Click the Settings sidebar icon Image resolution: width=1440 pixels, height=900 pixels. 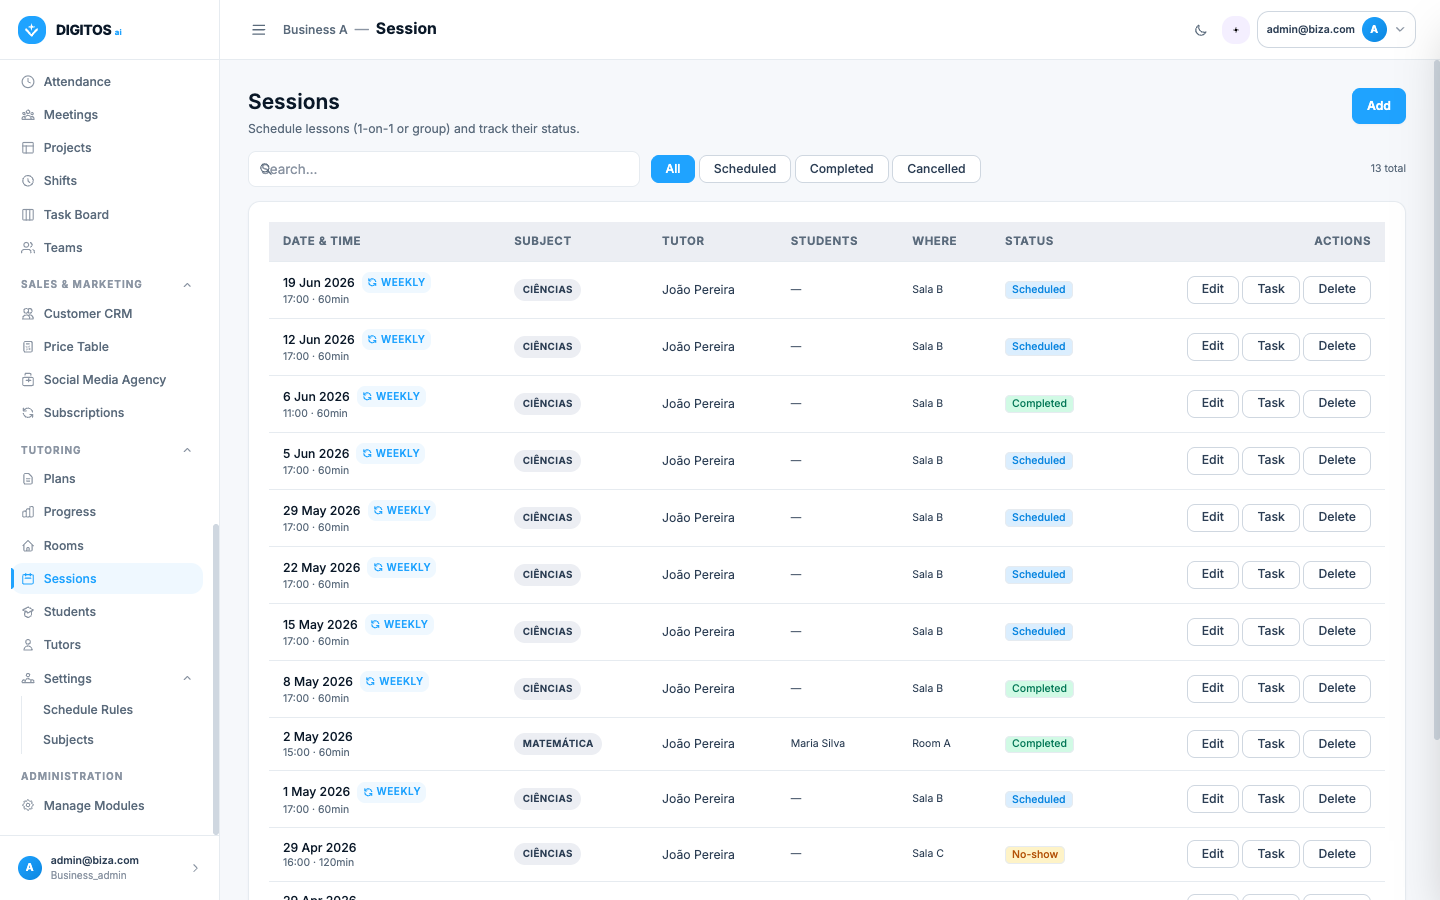pyautogui.click(x=28, y=679)
